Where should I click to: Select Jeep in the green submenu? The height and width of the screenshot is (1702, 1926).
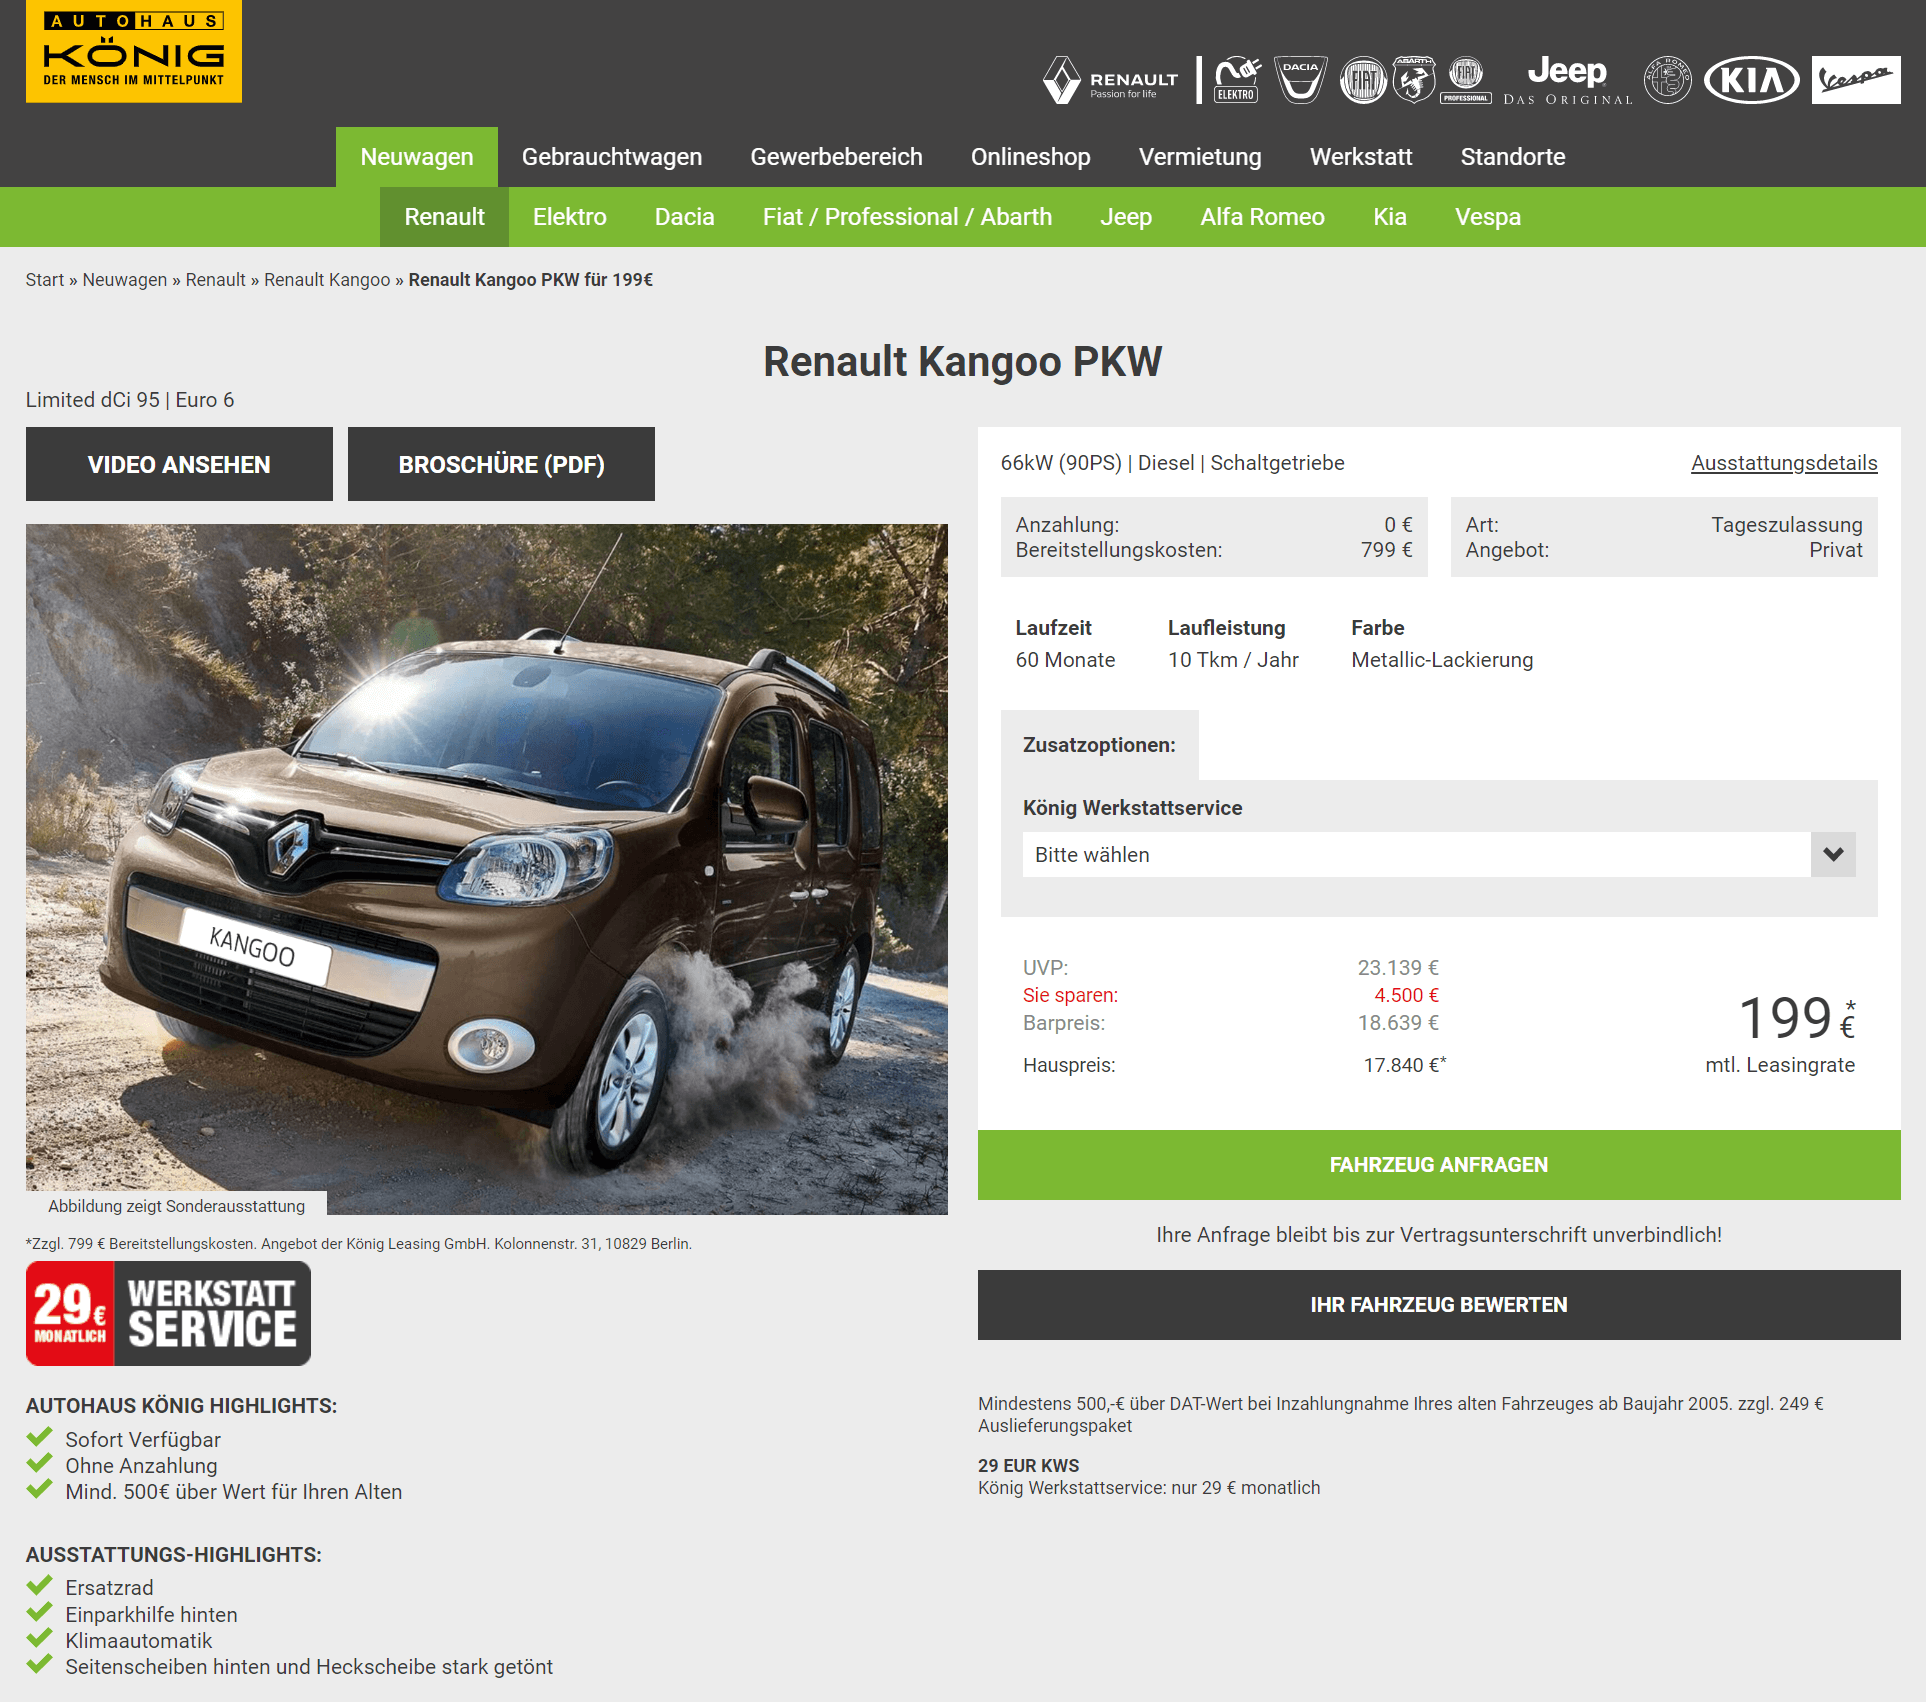click(x=1126, y=217)
